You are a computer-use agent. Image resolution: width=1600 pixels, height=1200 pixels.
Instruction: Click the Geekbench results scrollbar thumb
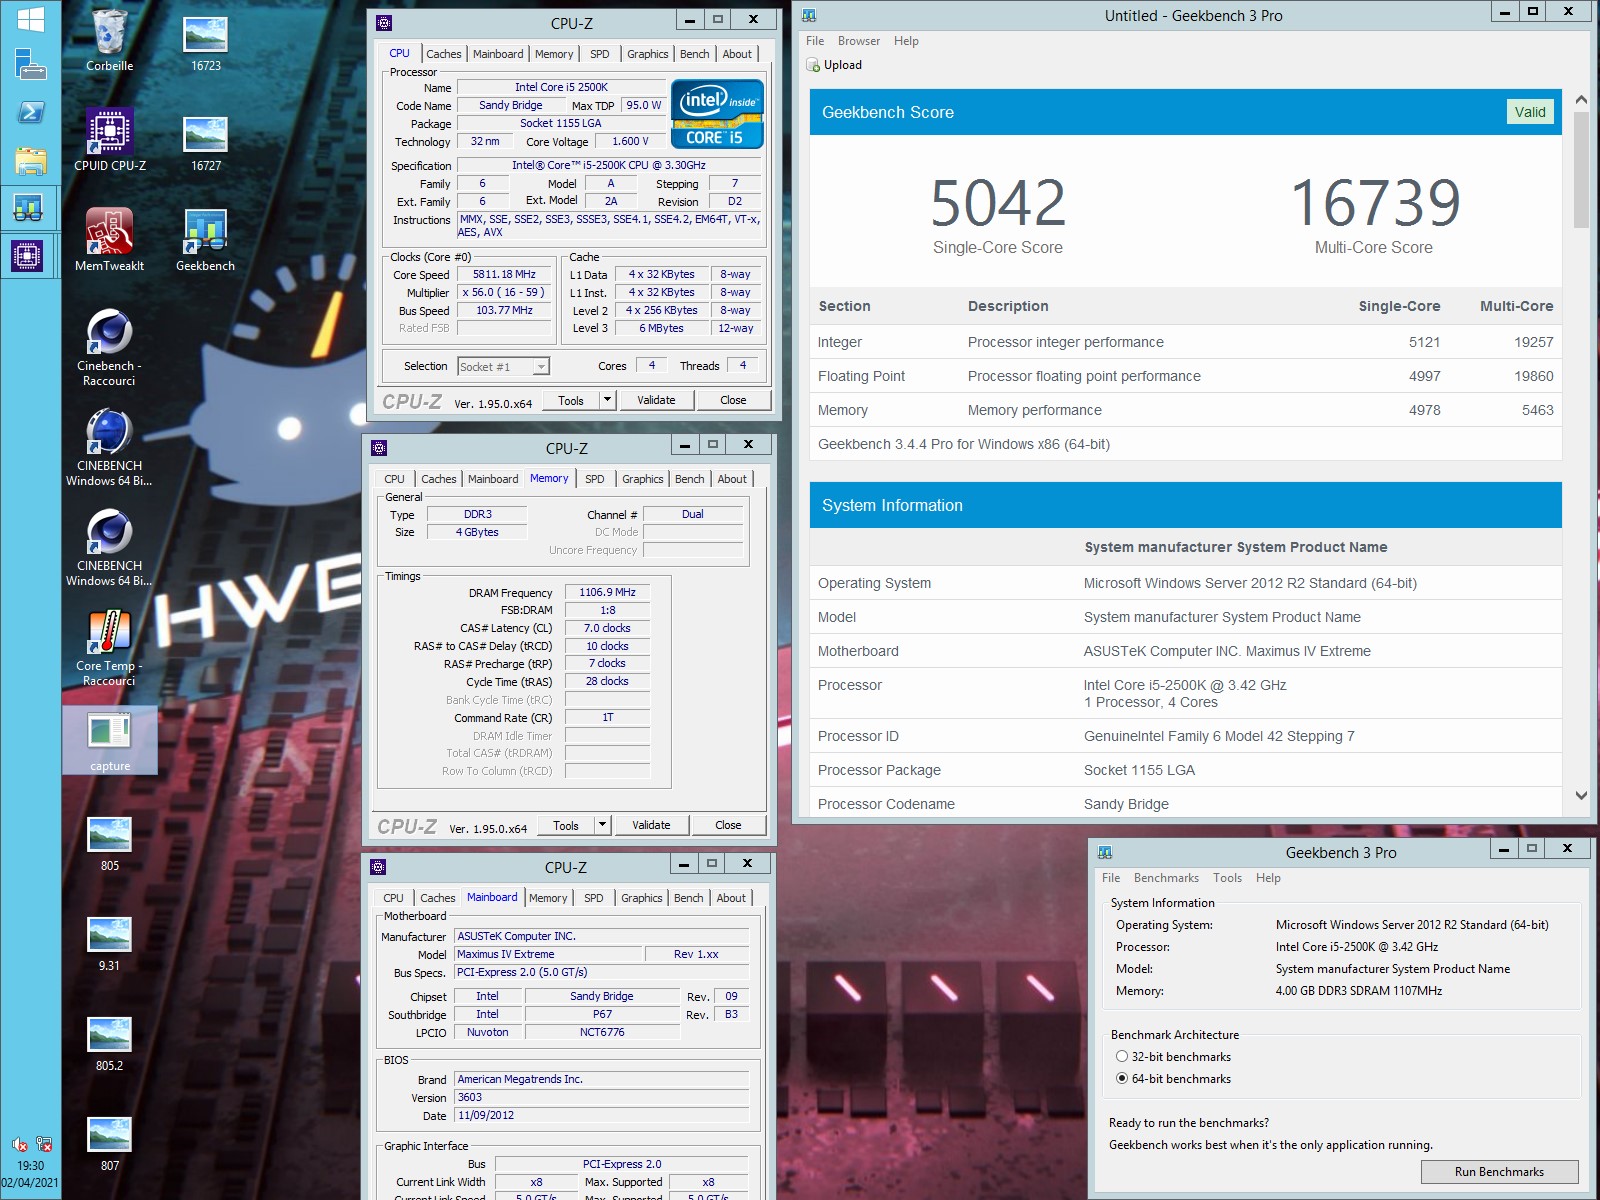pyautogui.click(x=1581, y=170)
